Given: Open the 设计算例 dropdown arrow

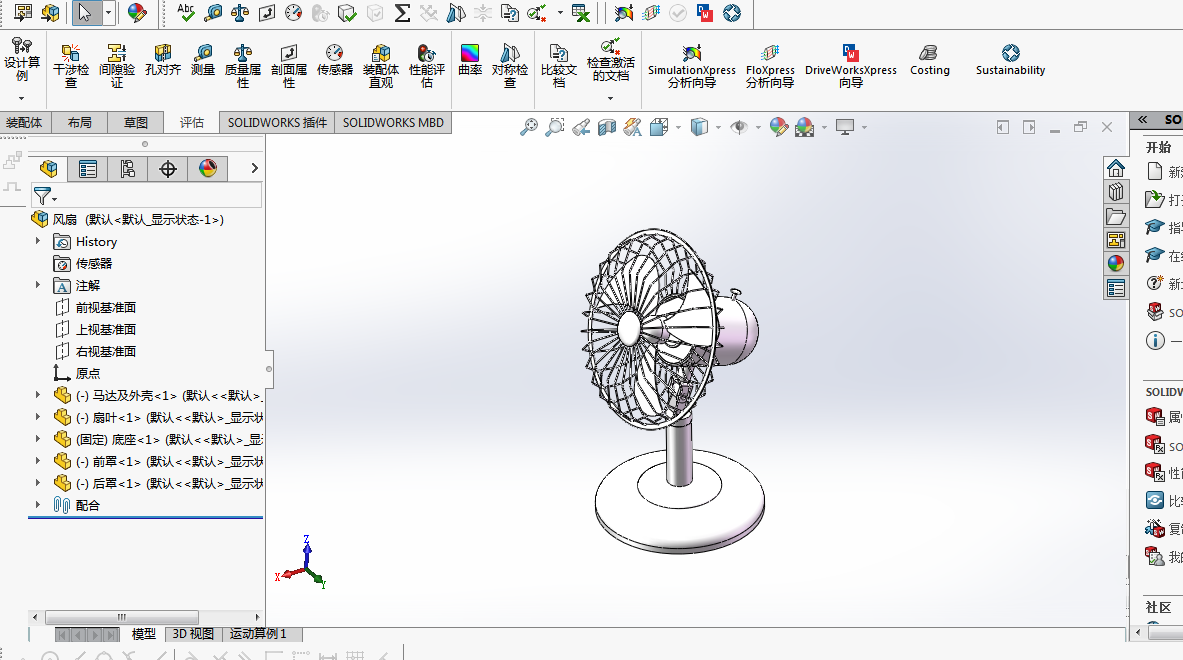Looking at the screenshot, I should pos(21,98).
